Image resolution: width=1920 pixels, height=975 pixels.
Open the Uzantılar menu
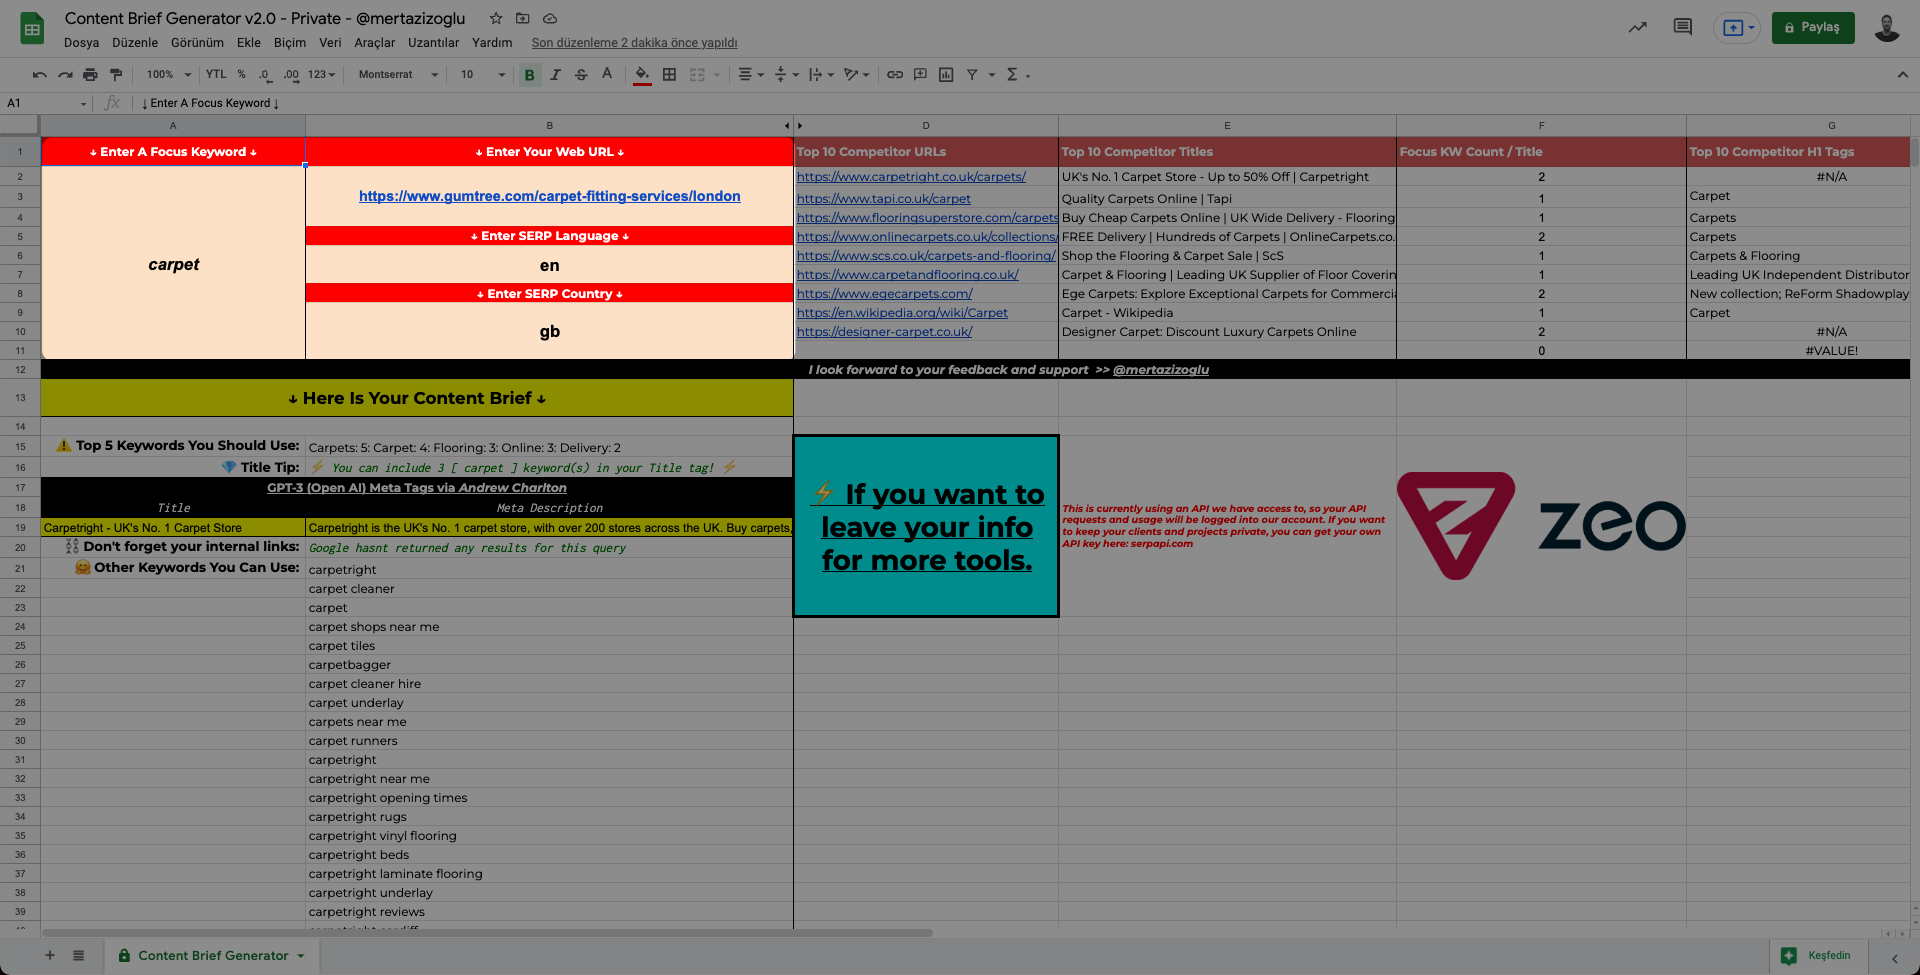pyautogui.click(x=433, y=43)
